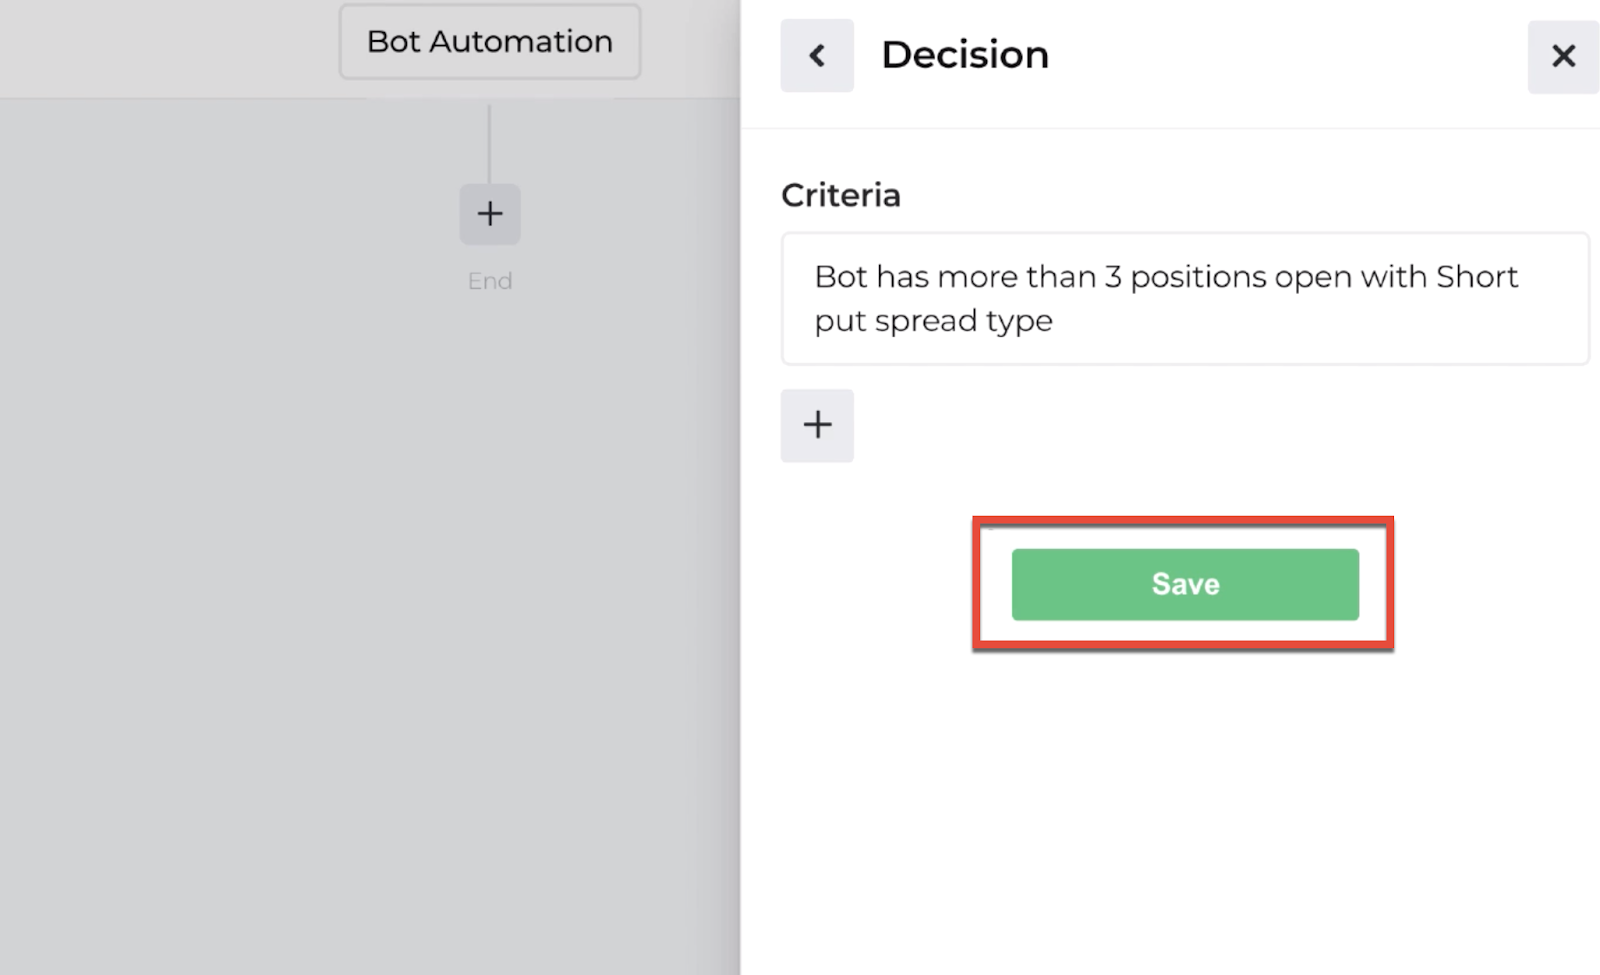Open the Bot Automation node
The image size is (1600, 975).
490,42
